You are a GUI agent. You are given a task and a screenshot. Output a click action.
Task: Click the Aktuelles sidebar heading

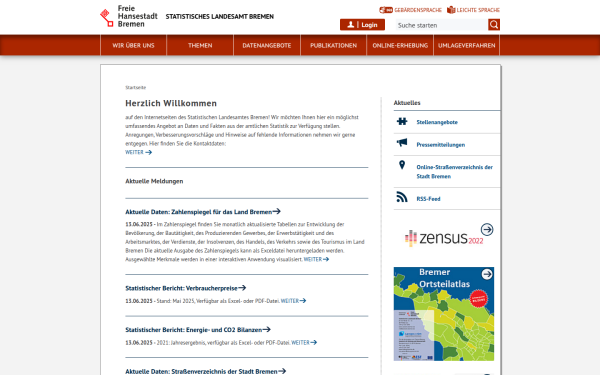tap(407, 103)
